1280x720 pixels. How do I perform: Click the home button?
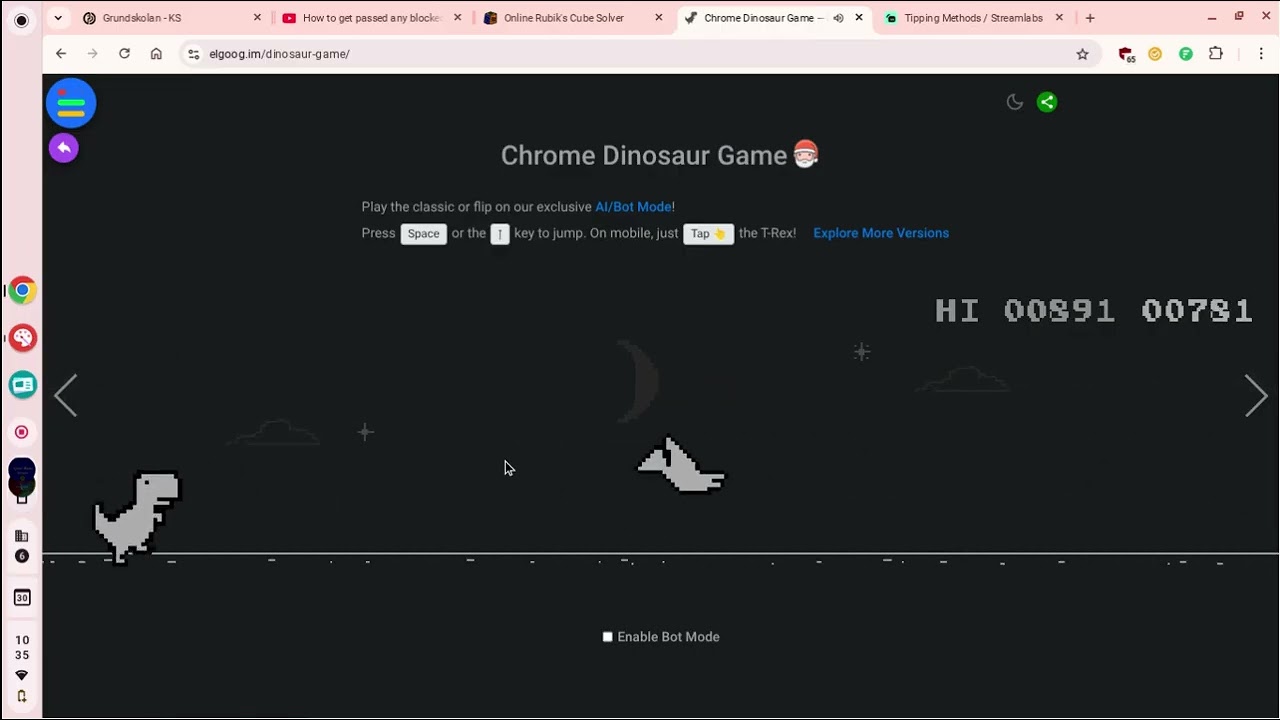pos(156,54)
